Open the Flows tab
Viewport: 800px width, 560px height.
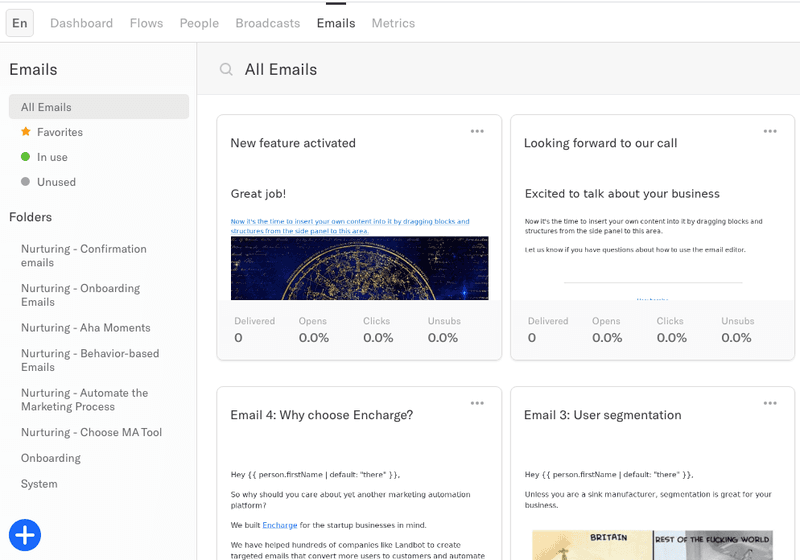click(x=146, y=23)
